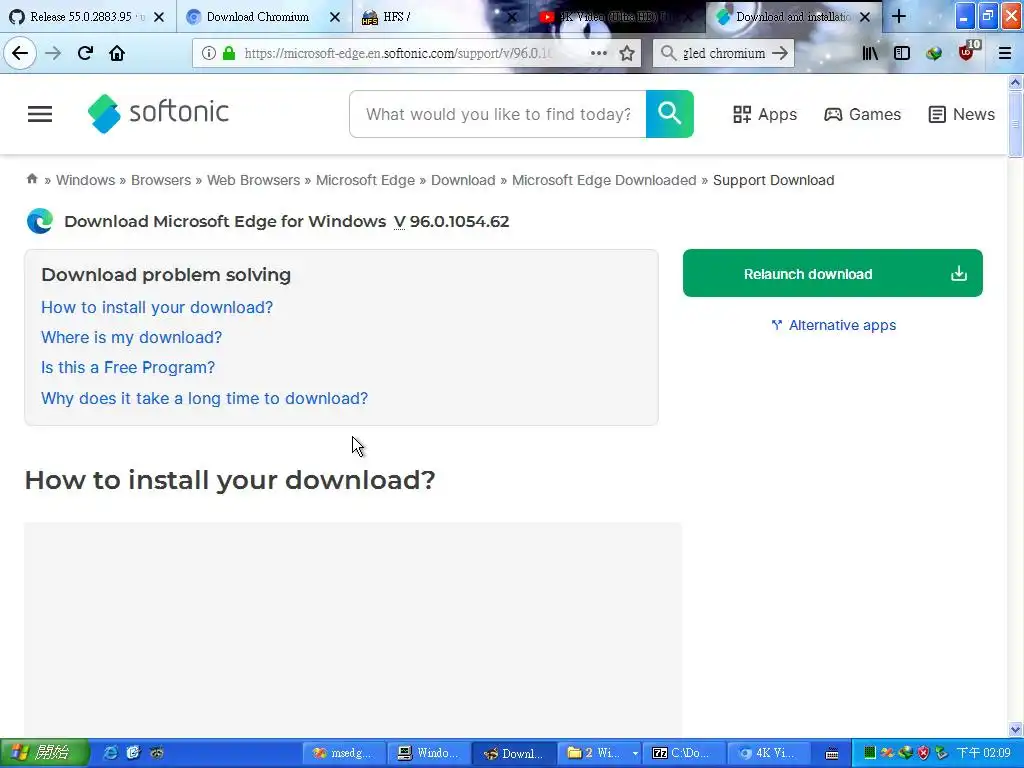
Task: Open the Windows Start button
Action: (43, 753)
